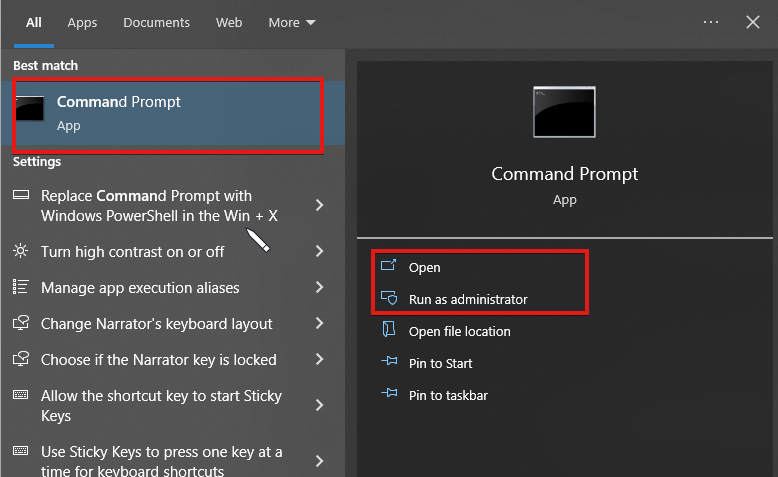Open the More filter dropdown

click(x=292, y=22)
